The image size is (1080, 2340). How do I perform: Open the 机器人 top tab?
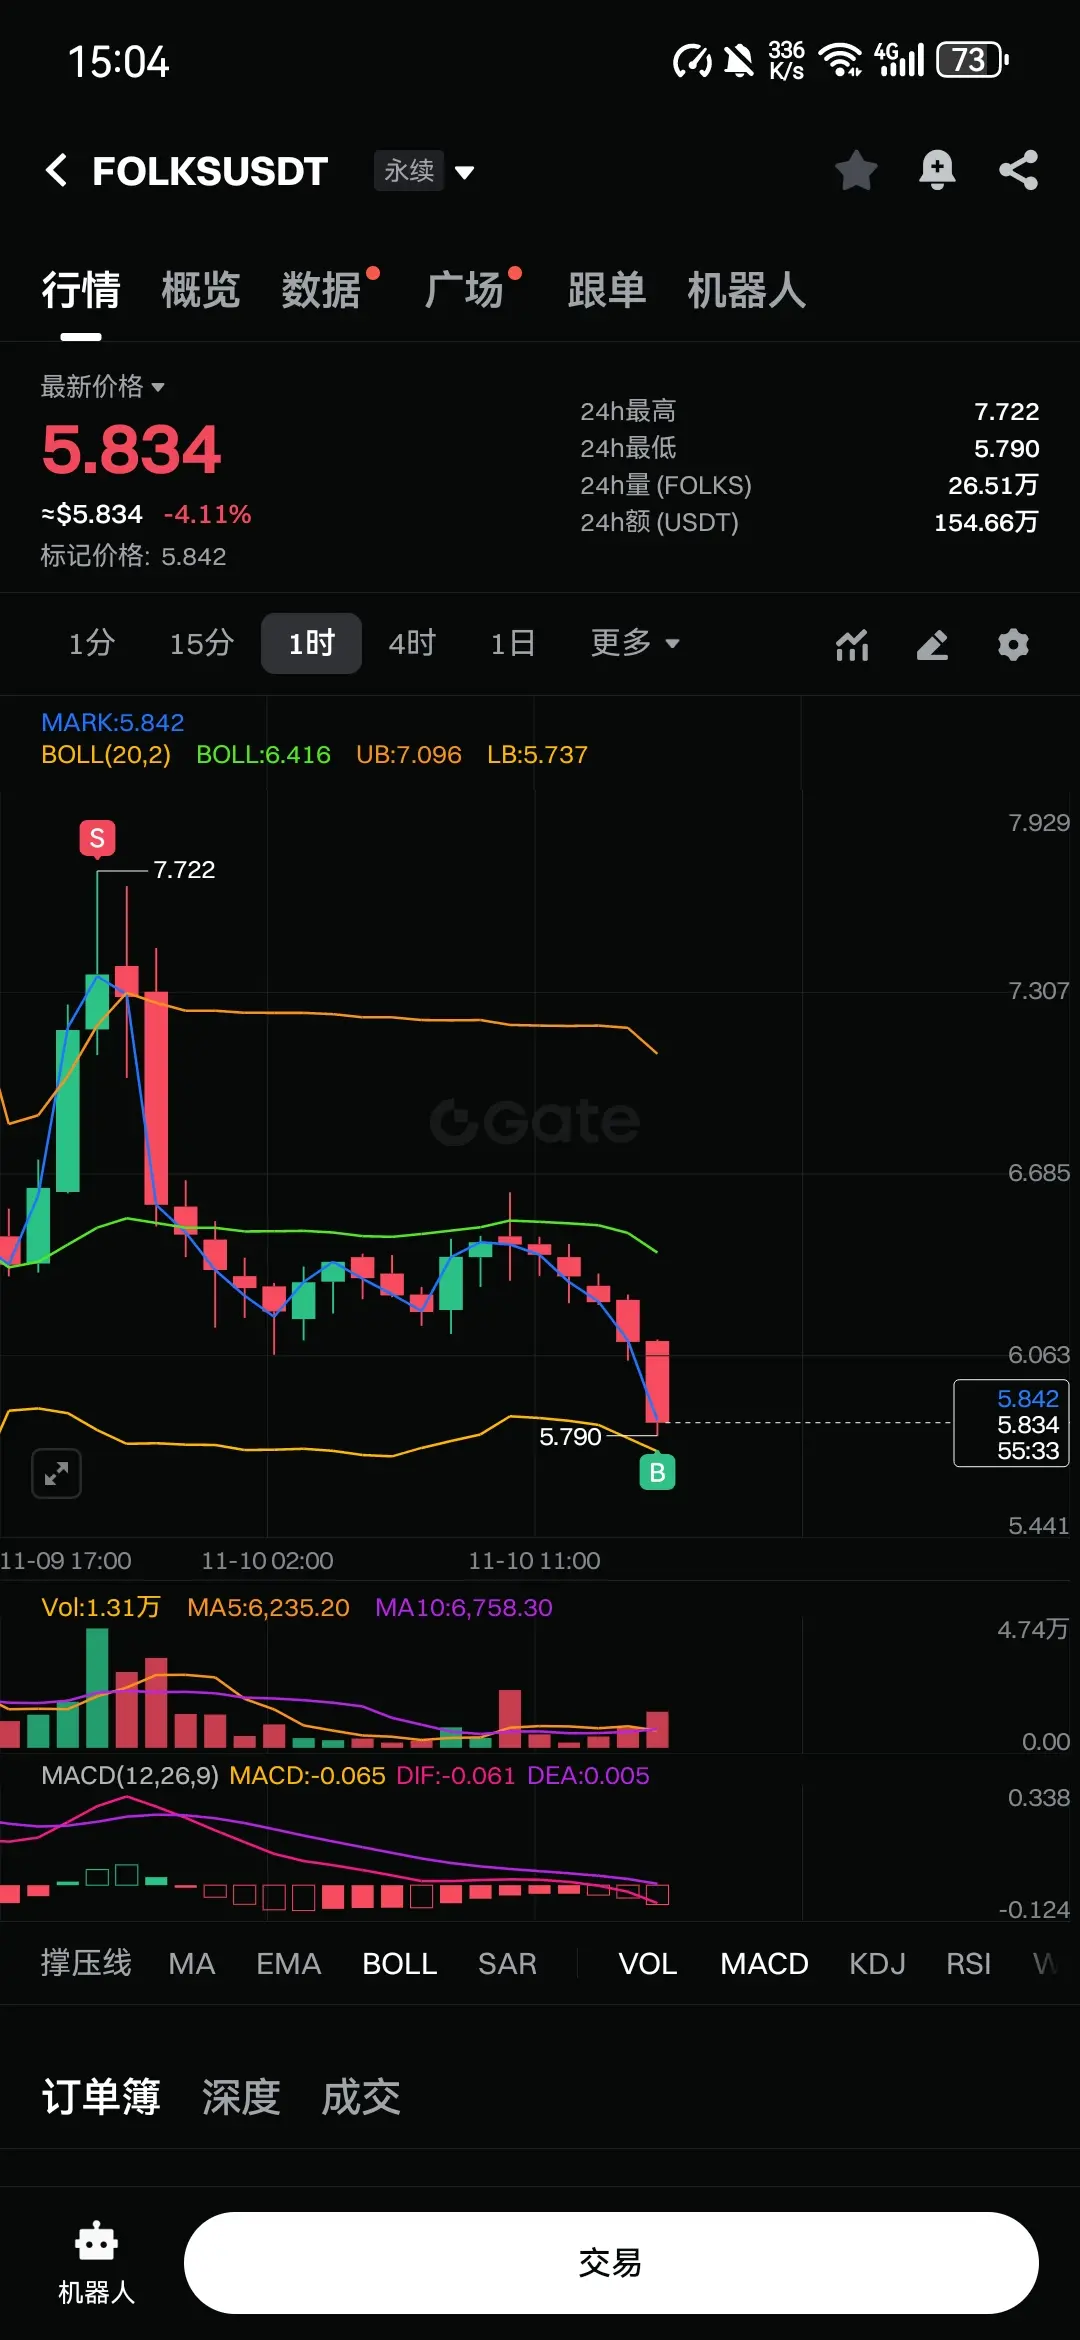coord(747,290)
